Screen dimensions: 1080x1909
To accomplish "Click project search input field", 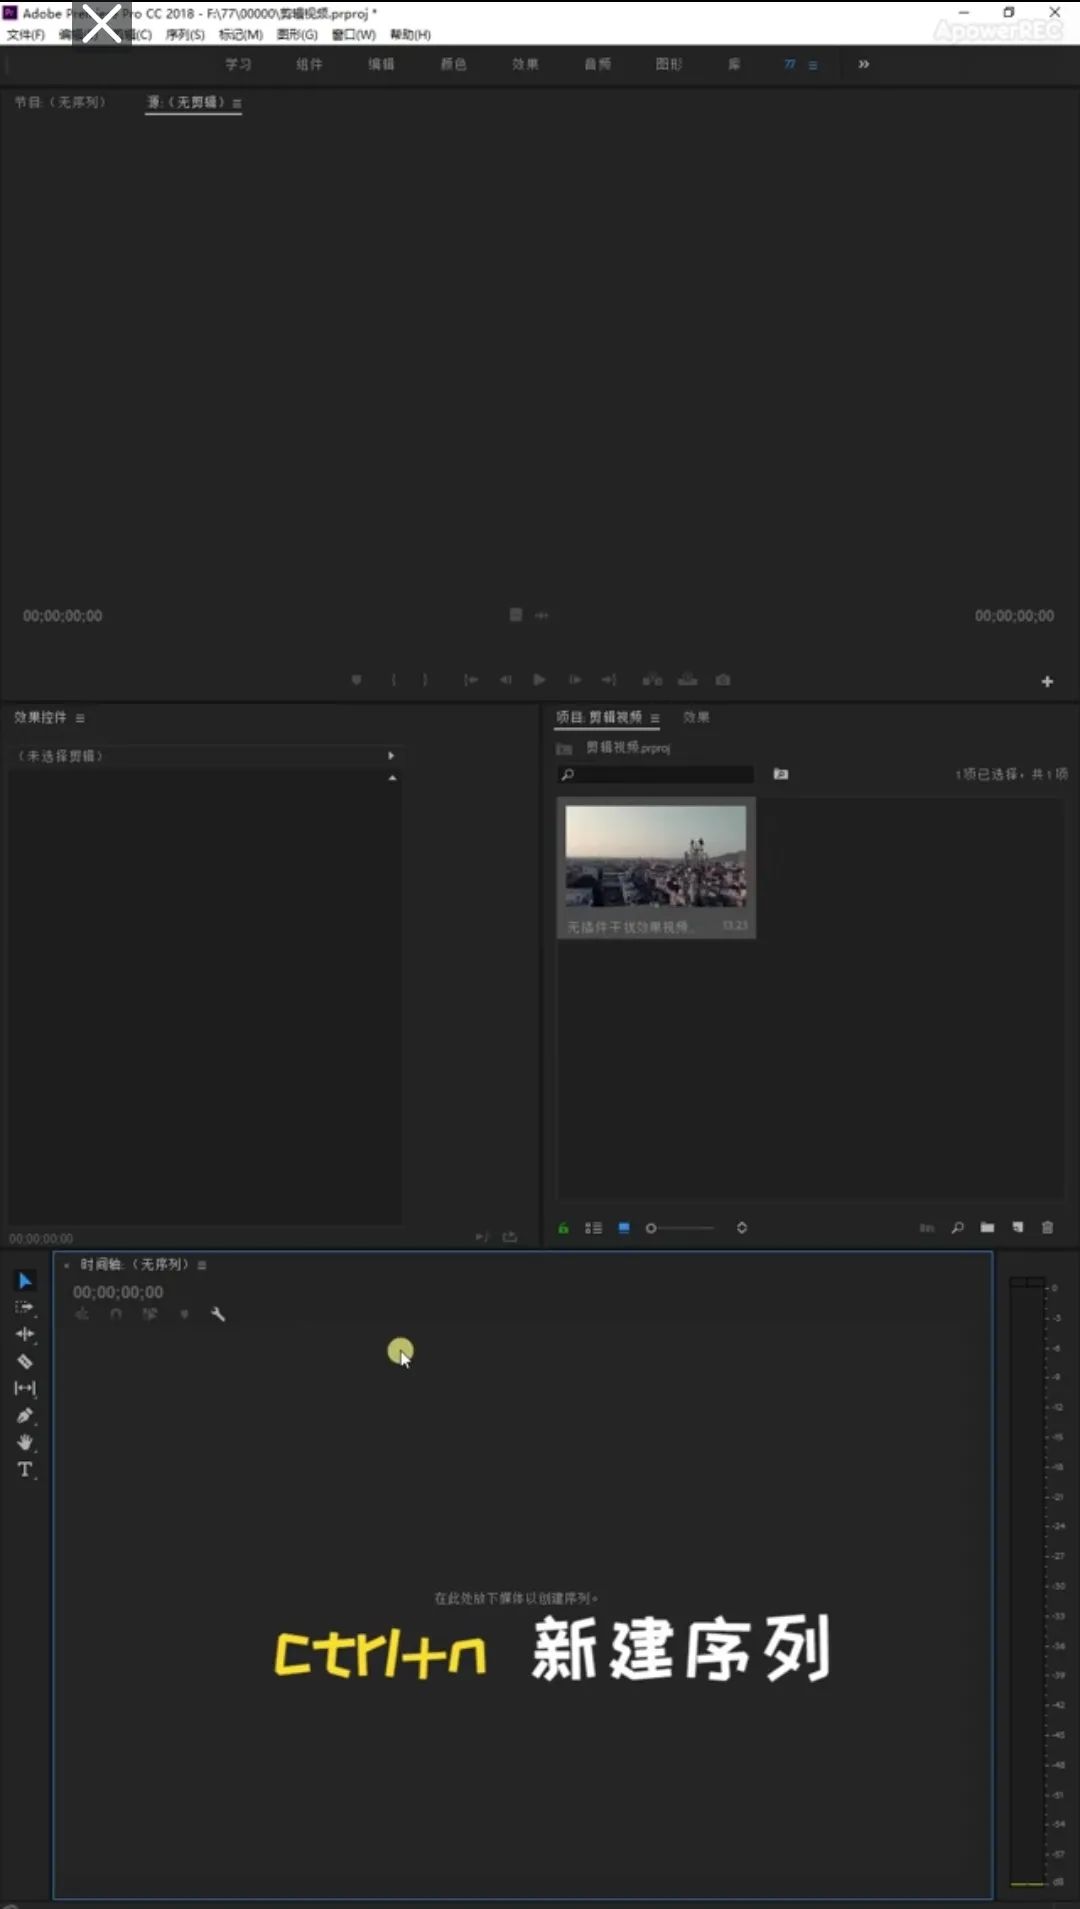I will coord(655,774).
